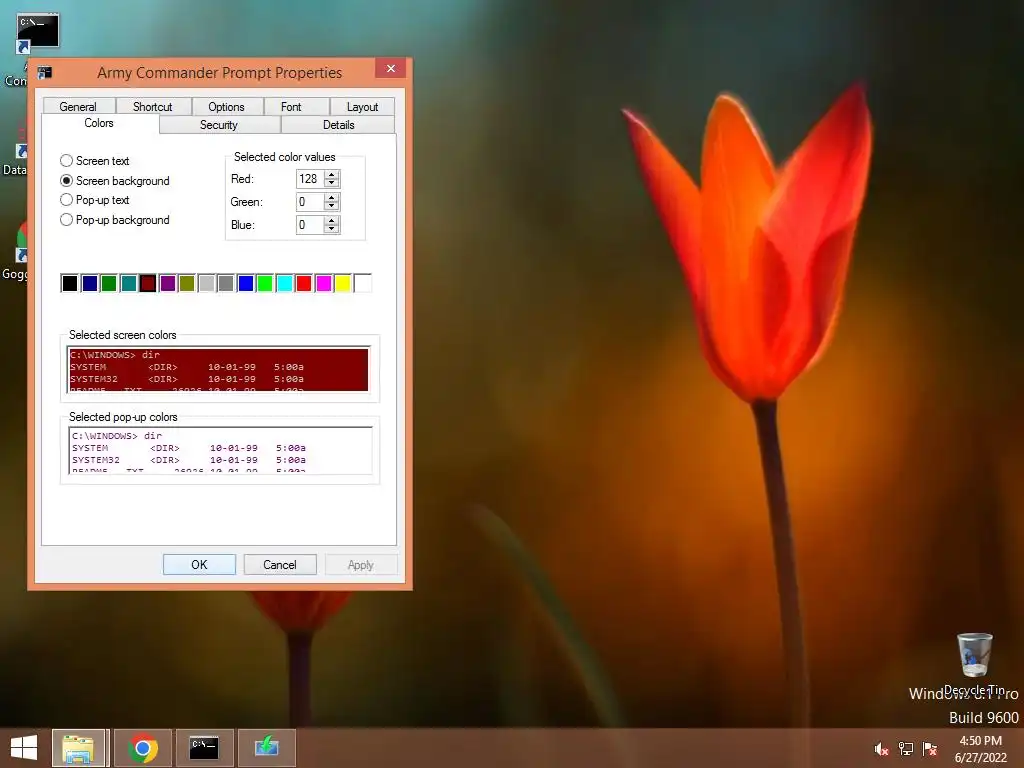
Task: Open Command Prompt from the taskbar
Action: click(204, 748)
